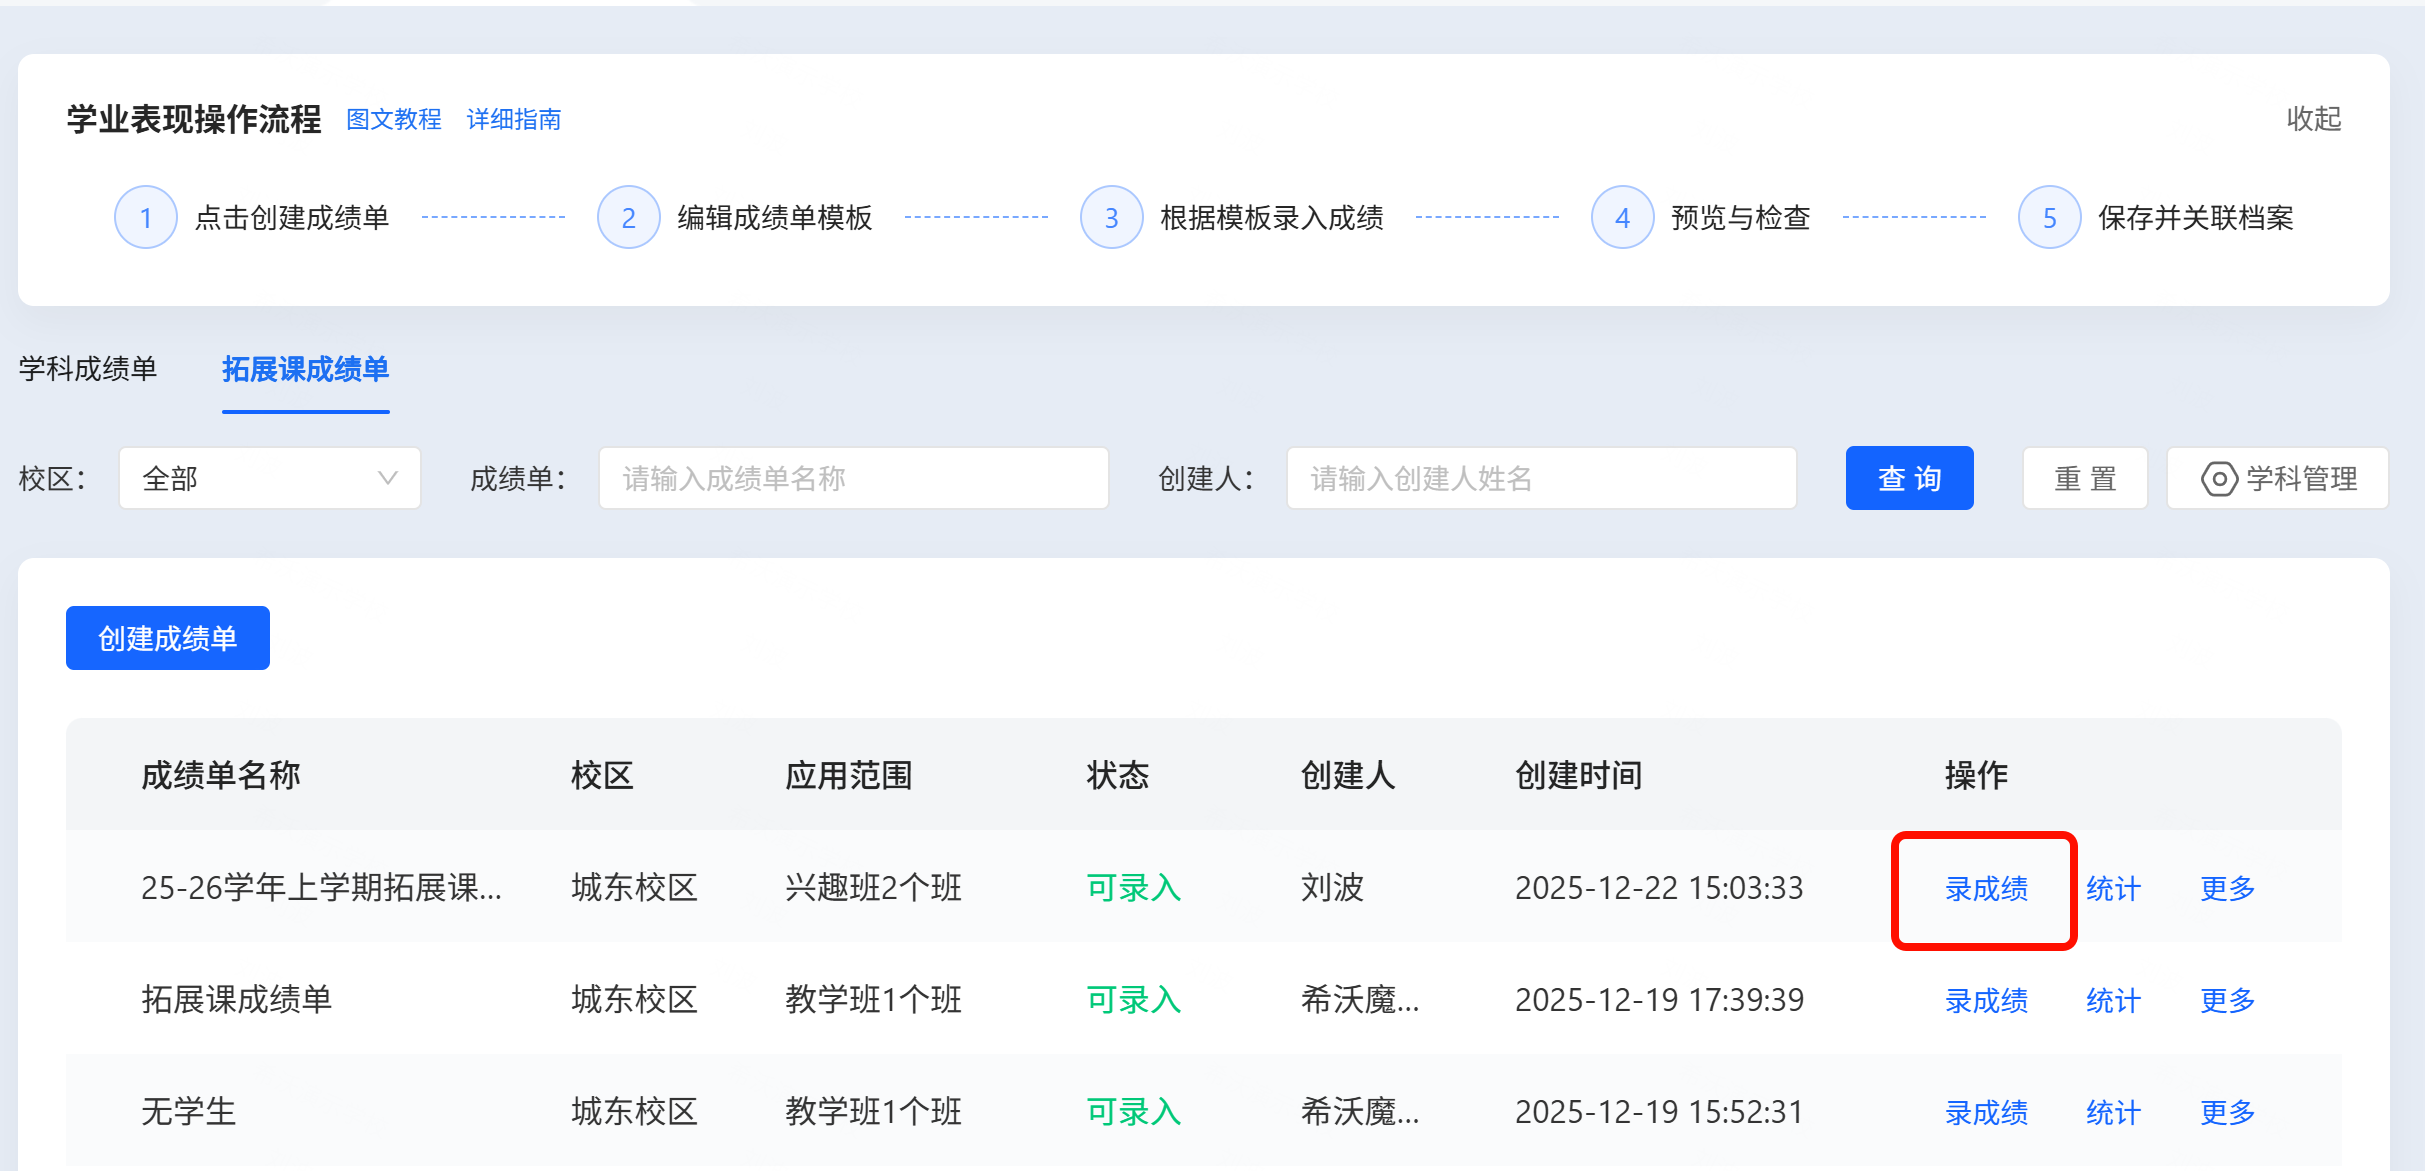
Task: Click the 重置 reset button
Action: point(2085,478)
